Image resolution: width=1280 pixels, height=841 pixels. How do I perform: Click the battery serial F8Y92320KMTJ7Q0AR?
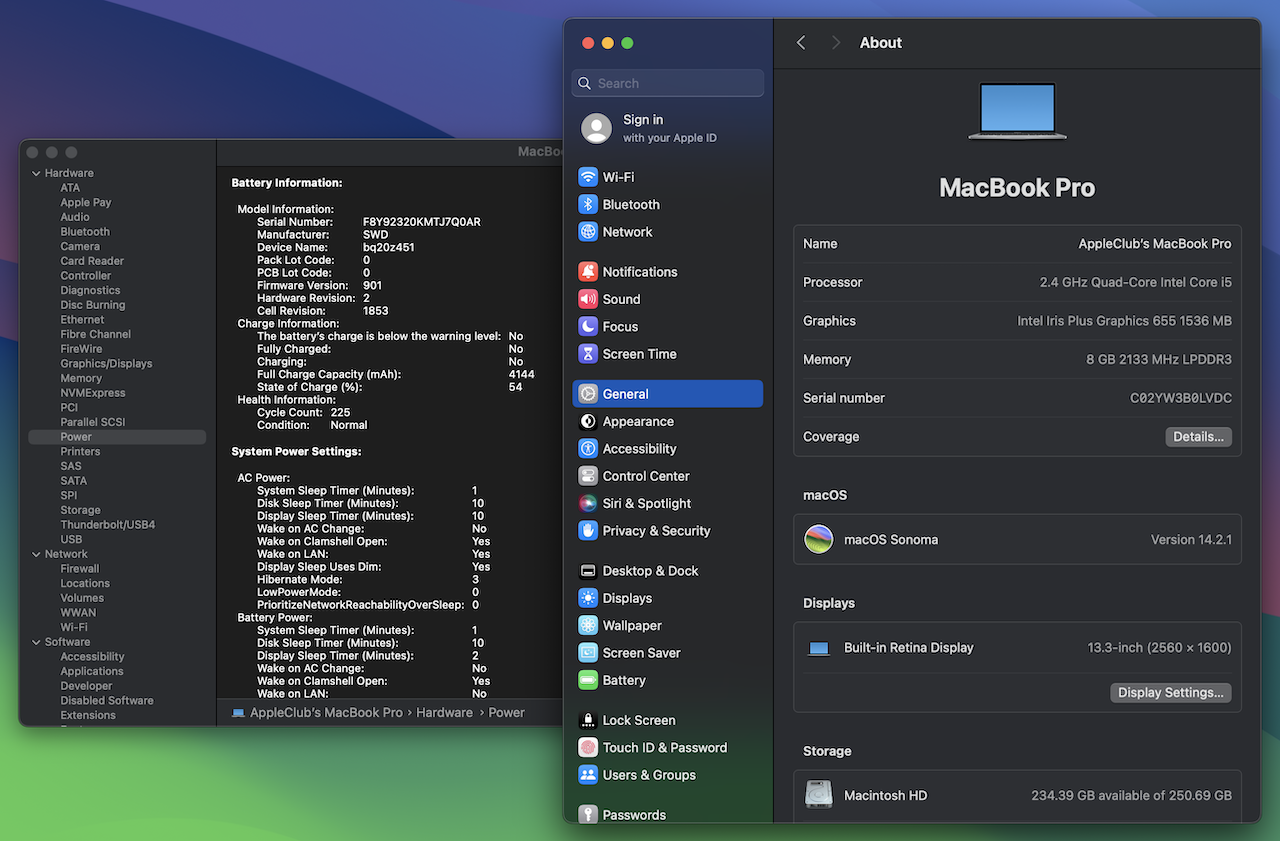pos(422,222)
